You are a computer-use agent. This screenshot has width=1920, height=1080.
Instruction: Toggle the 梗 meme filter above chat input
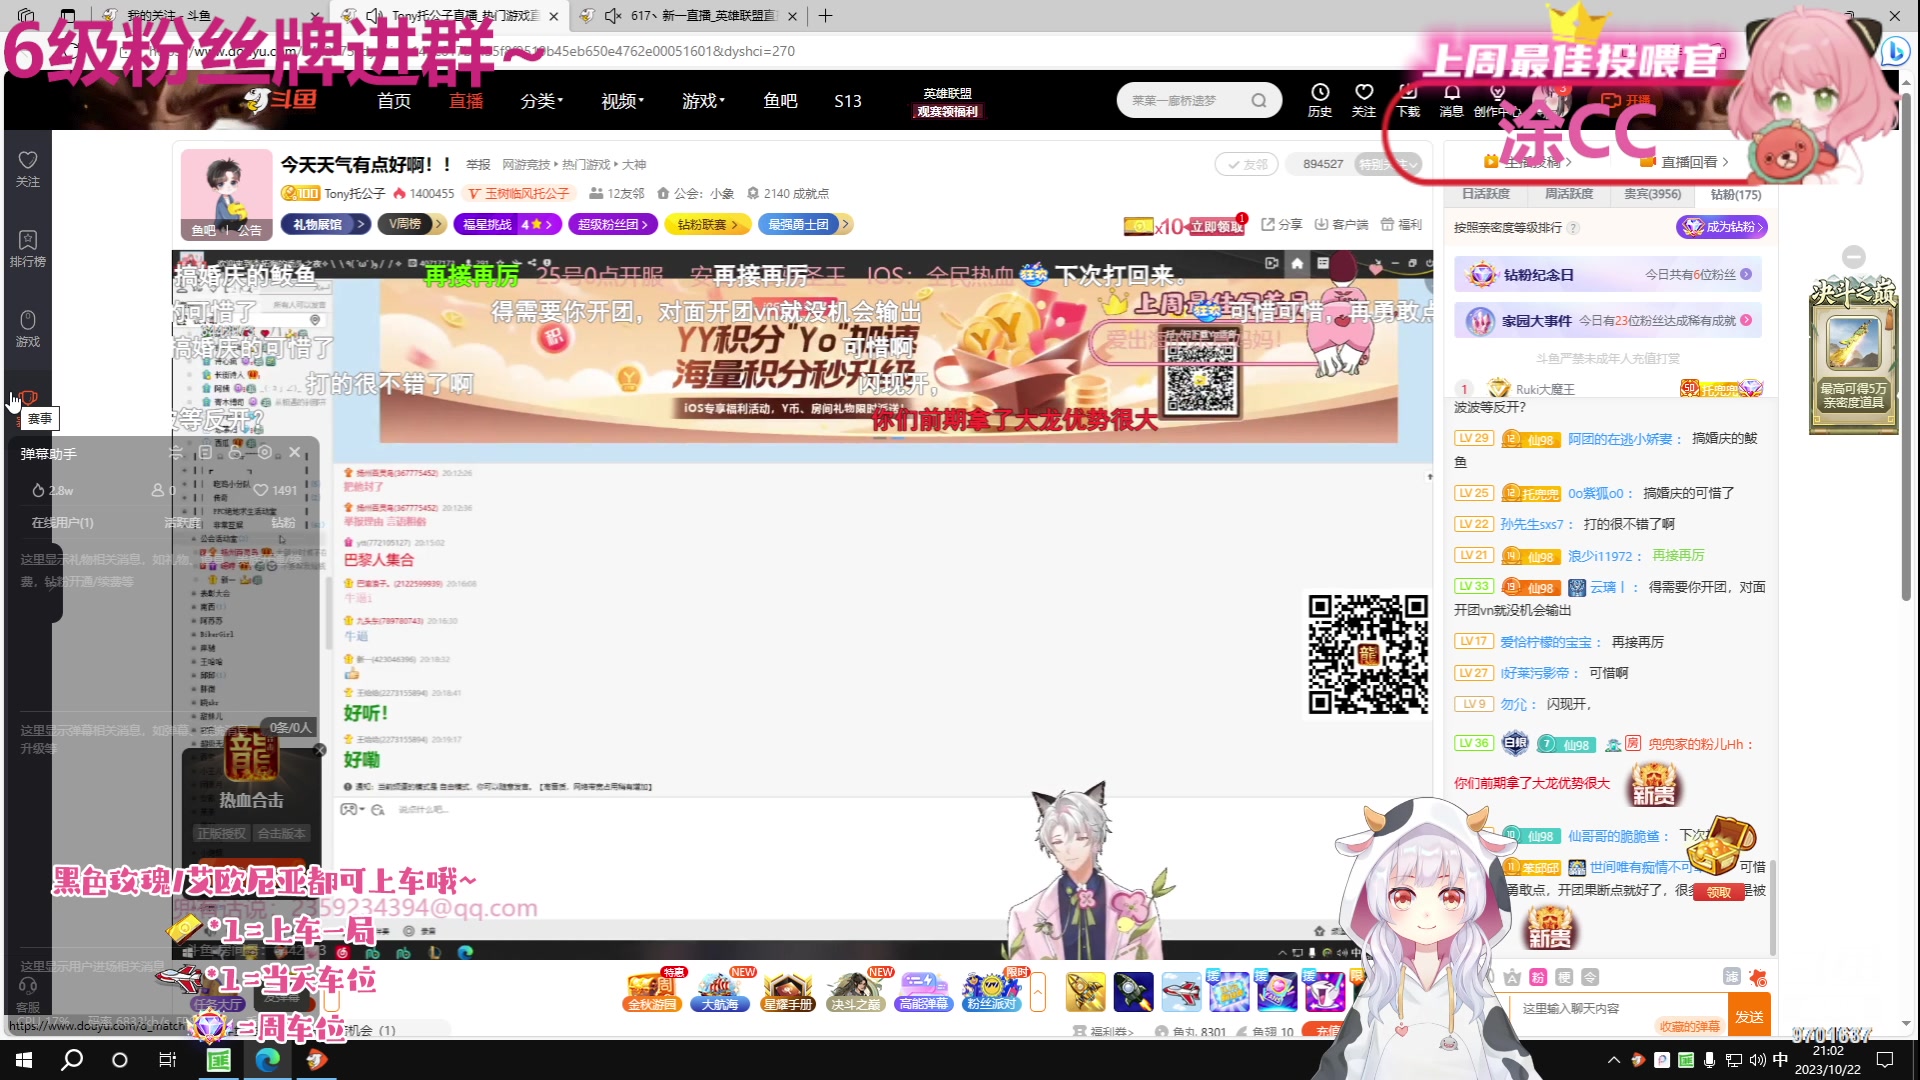(1564, 977)
